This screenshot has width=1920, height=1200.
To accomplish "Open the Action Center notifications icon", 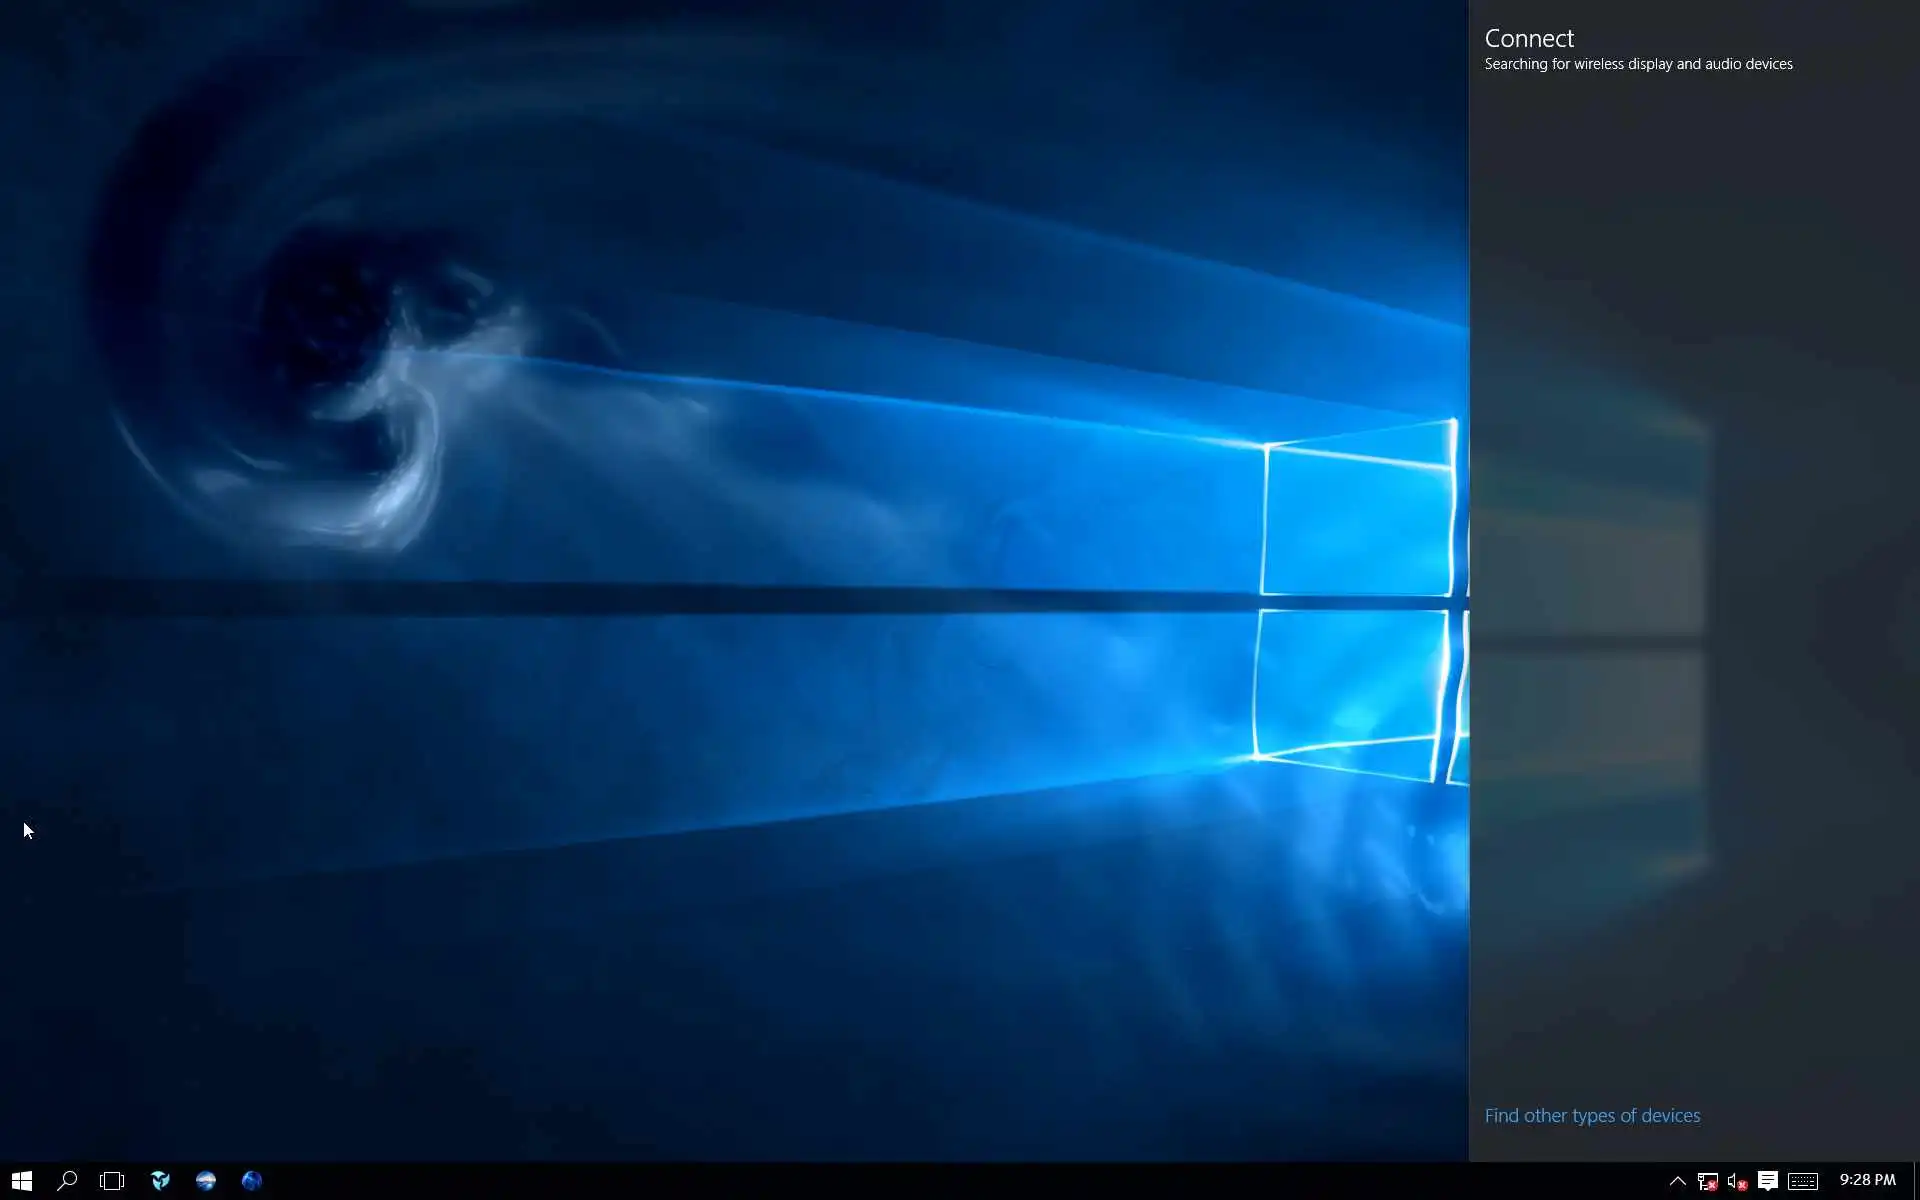I will 1767,1181.
